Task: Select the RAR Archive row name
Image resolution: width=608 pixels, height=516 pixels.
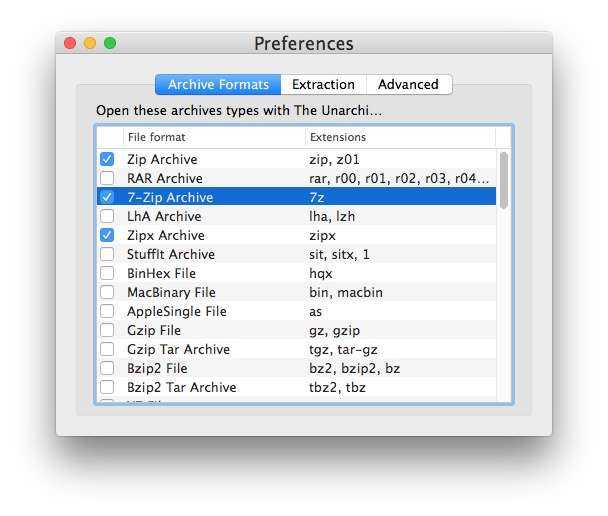Action: click(165, 178)
